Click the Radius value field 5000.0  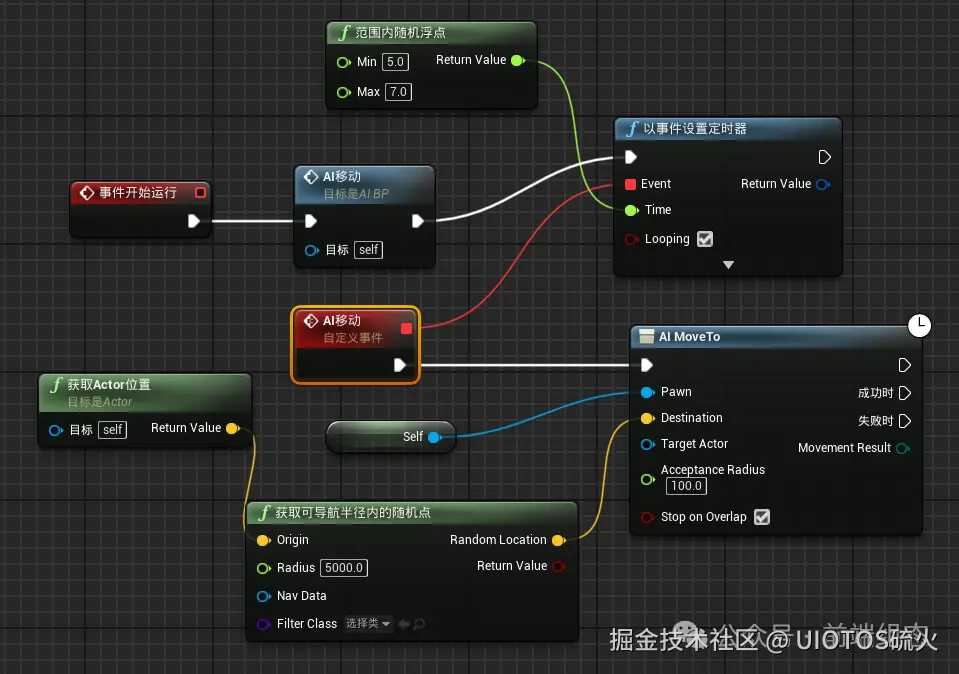344,568
